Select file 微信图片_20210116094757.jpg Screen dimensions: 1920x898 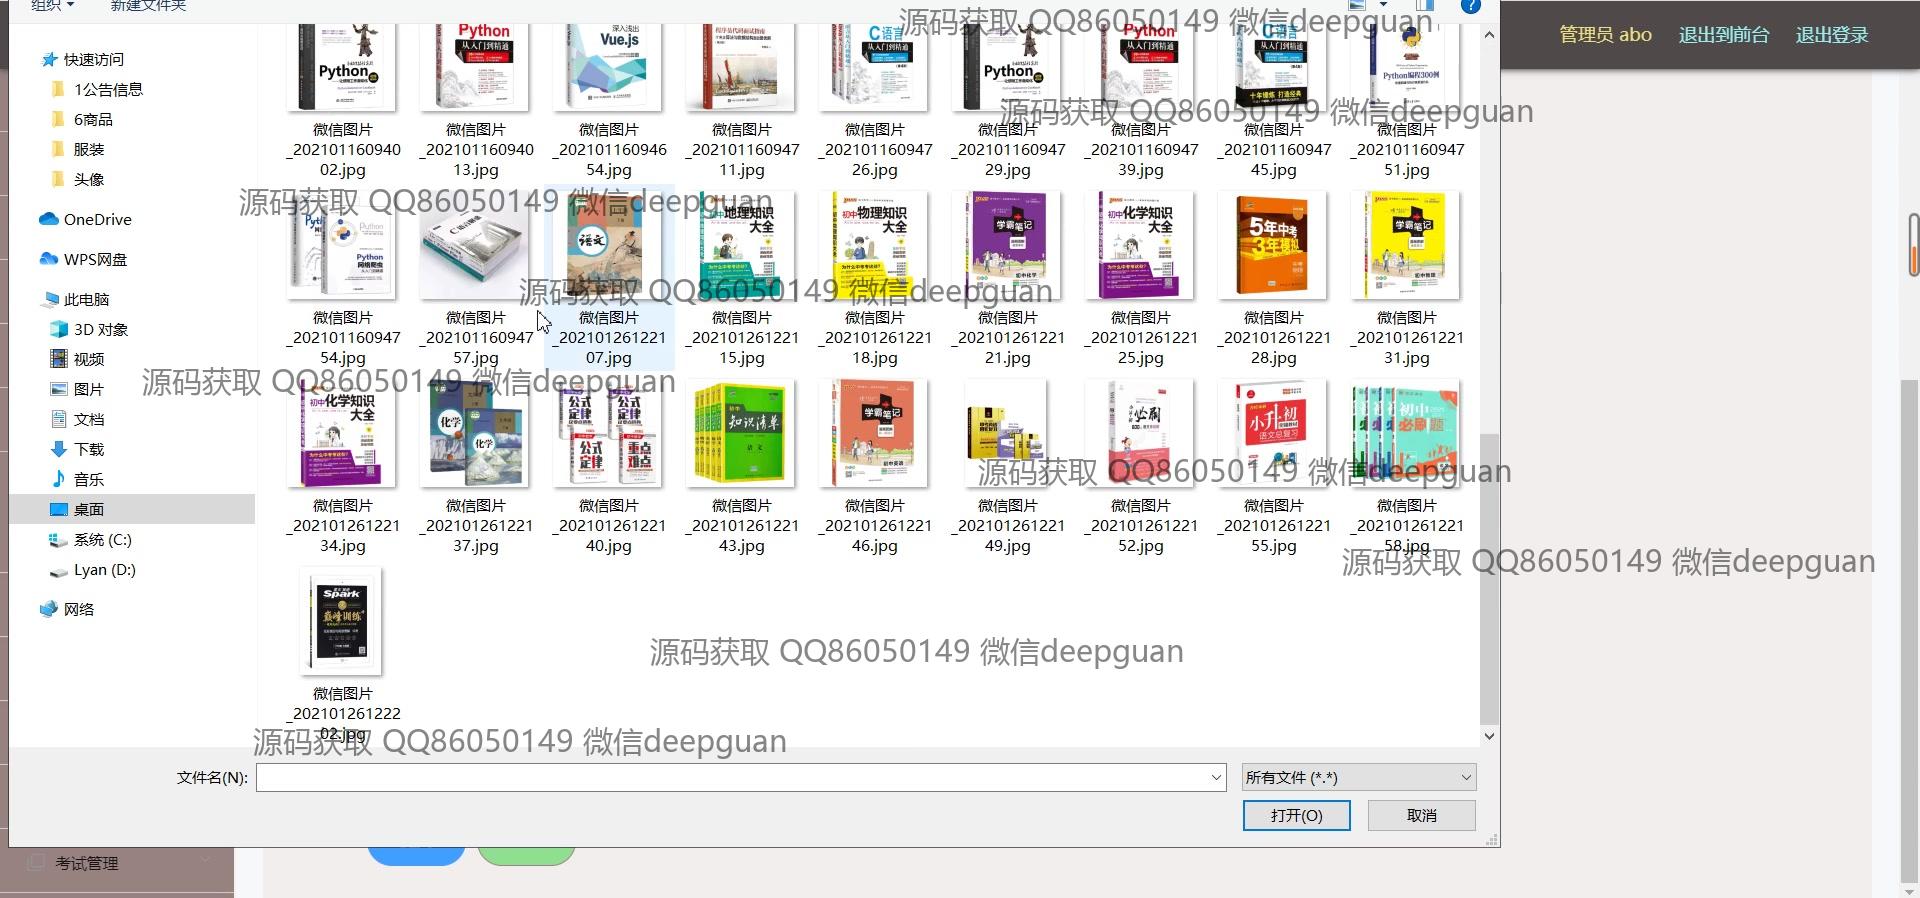[x=476, y=278]
